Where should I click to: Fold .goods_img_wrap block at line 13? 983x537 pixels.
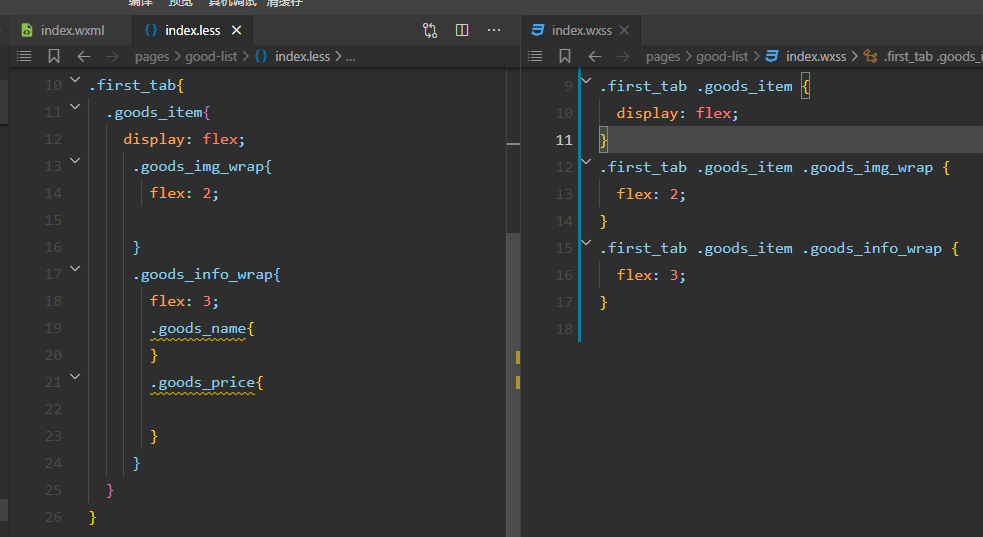coord(75,160)
